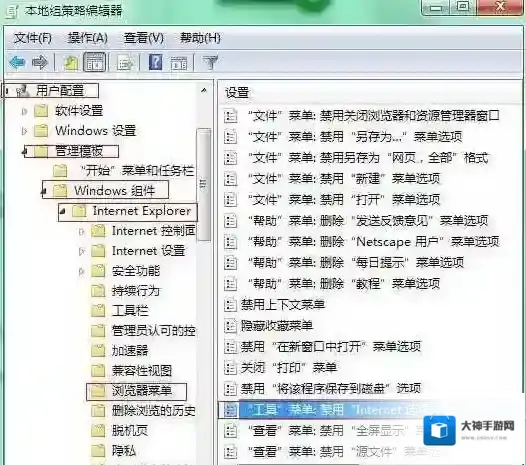Select "文件"菜单: 禁用"打开"菜单选项
The image size is (526, 465).
click(x=344, y=200)
